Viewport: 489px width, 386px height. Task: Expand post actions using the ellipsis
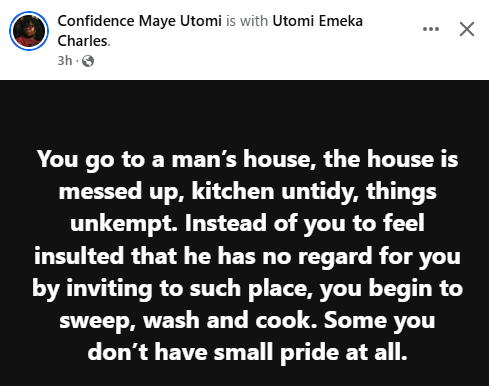pos(431,29)
